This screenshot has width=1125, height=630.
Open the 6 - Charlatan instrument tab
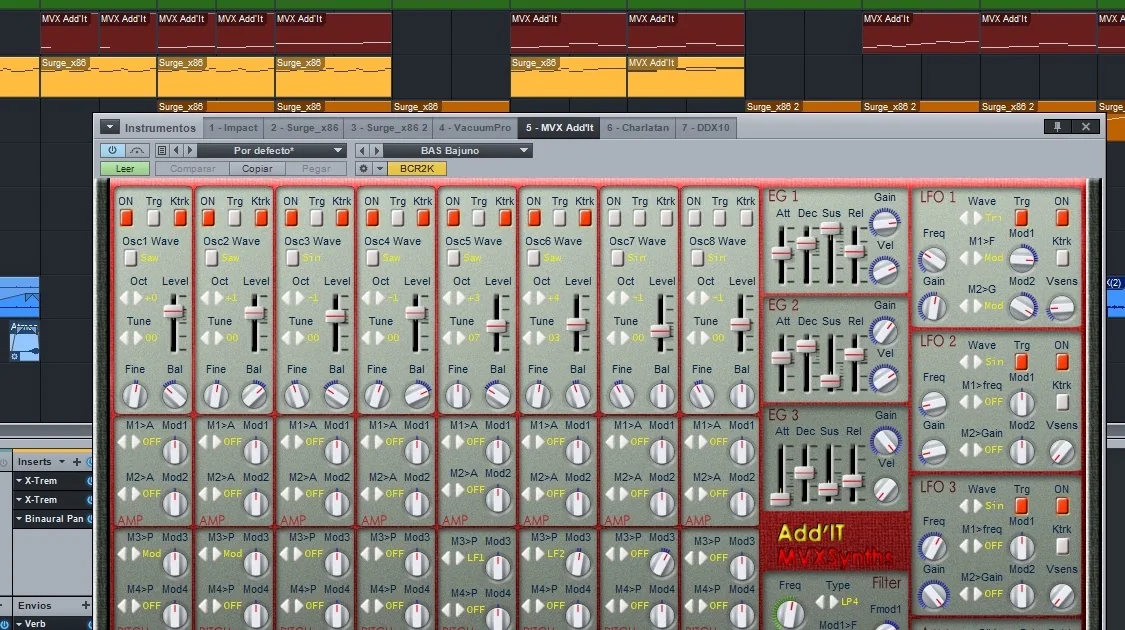tap(638, 128)
